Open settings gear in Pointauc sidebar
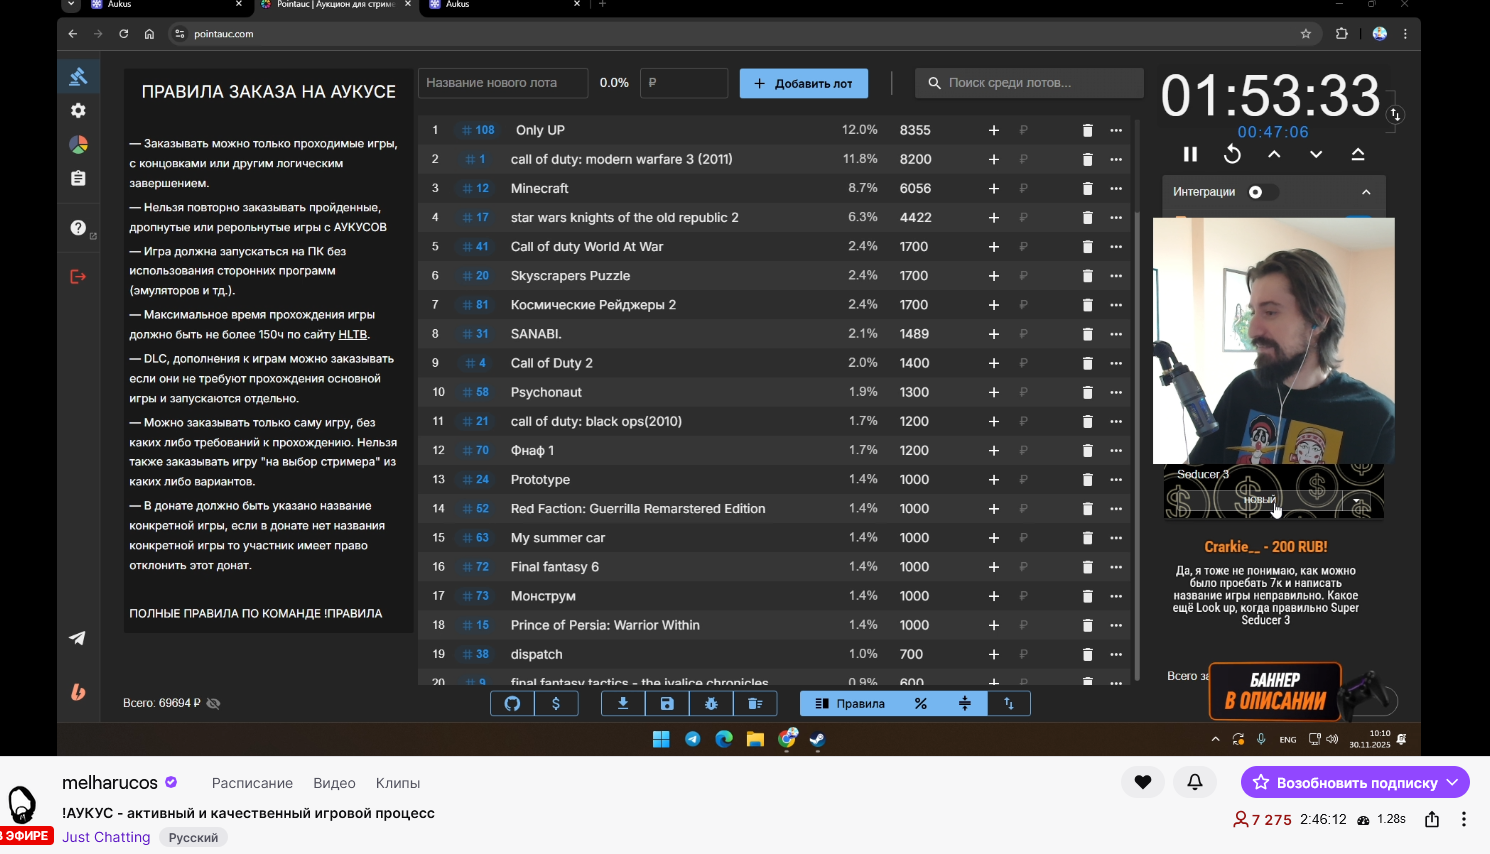Screen dimensions: 1490x854 [78, 111]
